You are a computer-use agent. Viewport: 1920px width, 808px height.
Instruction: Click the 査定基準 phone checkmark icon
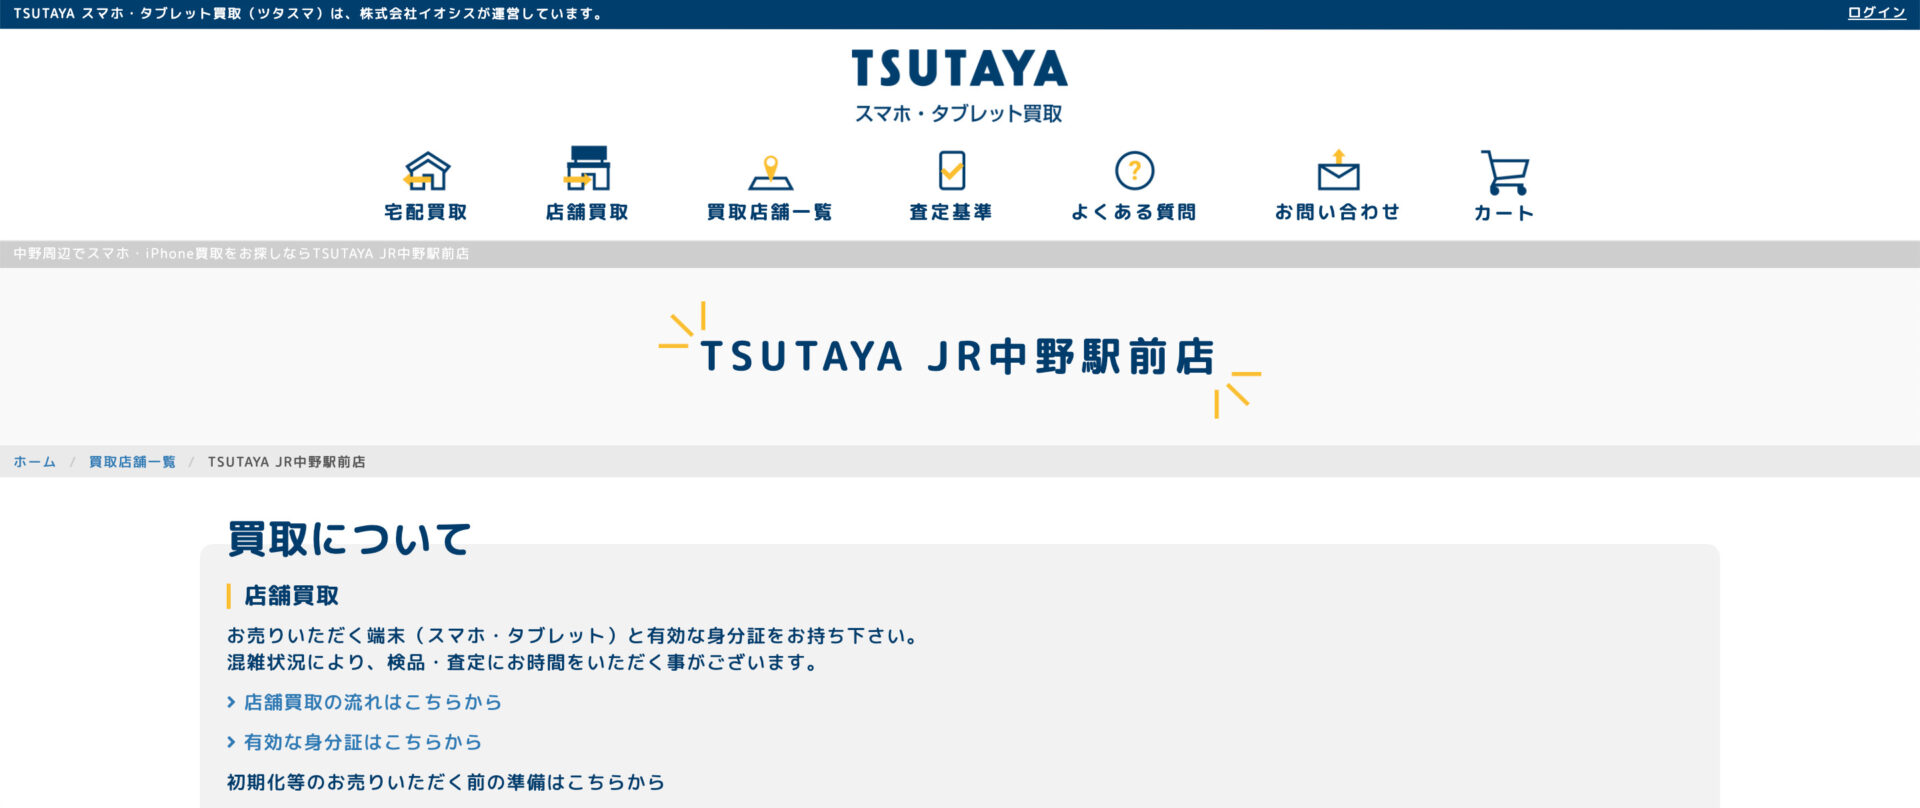tap(951, 170)
